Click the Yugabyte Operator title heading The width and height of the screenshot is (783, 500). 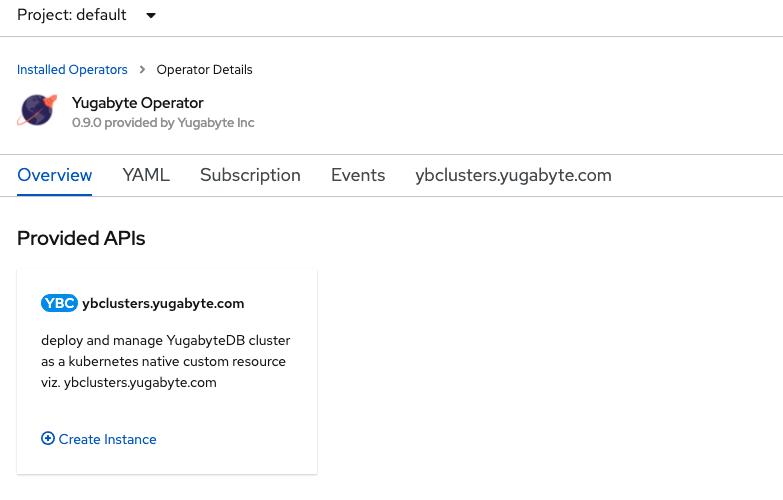click(x=137, y=102)
